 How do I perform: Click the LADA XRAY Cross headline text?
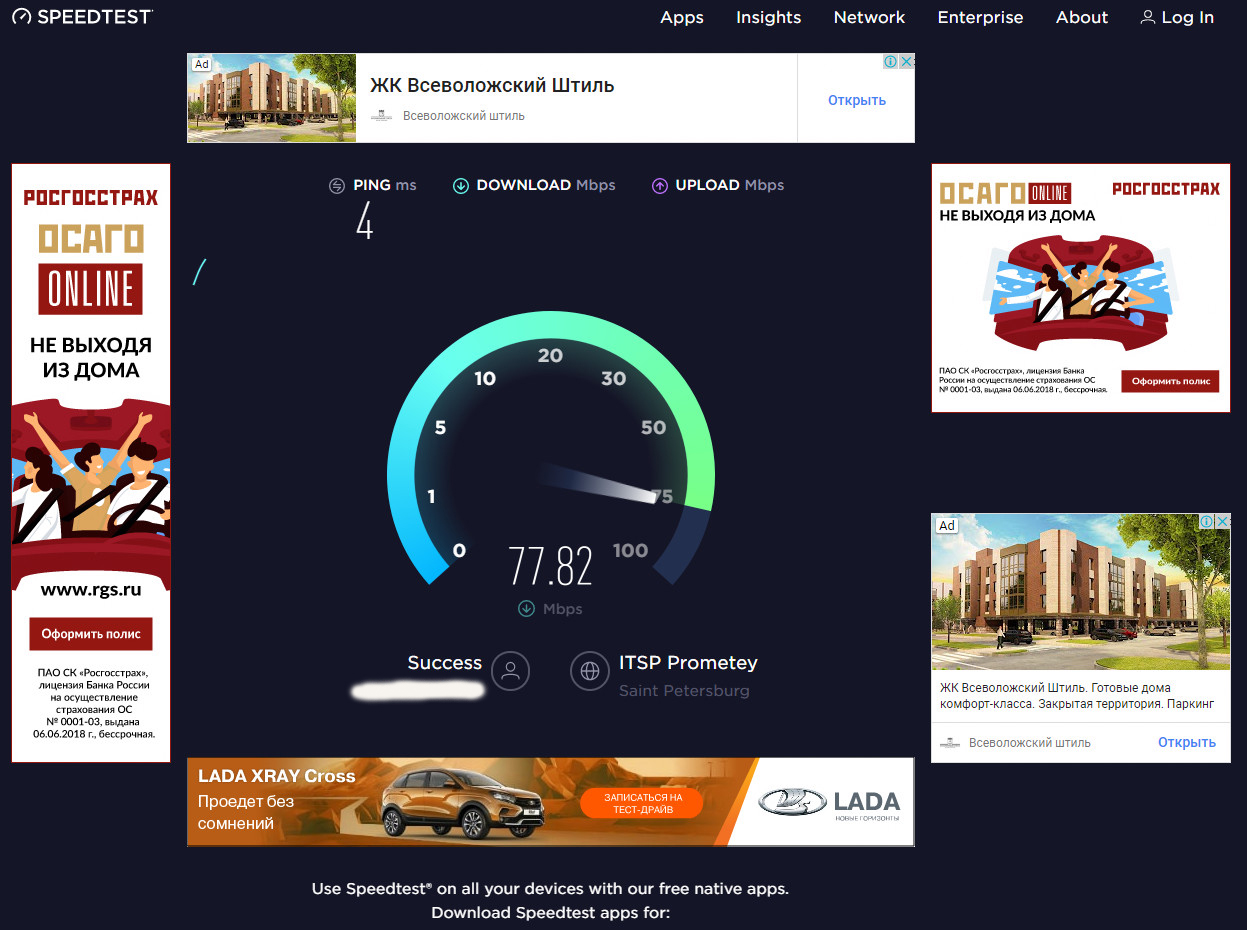click(277, 776)
